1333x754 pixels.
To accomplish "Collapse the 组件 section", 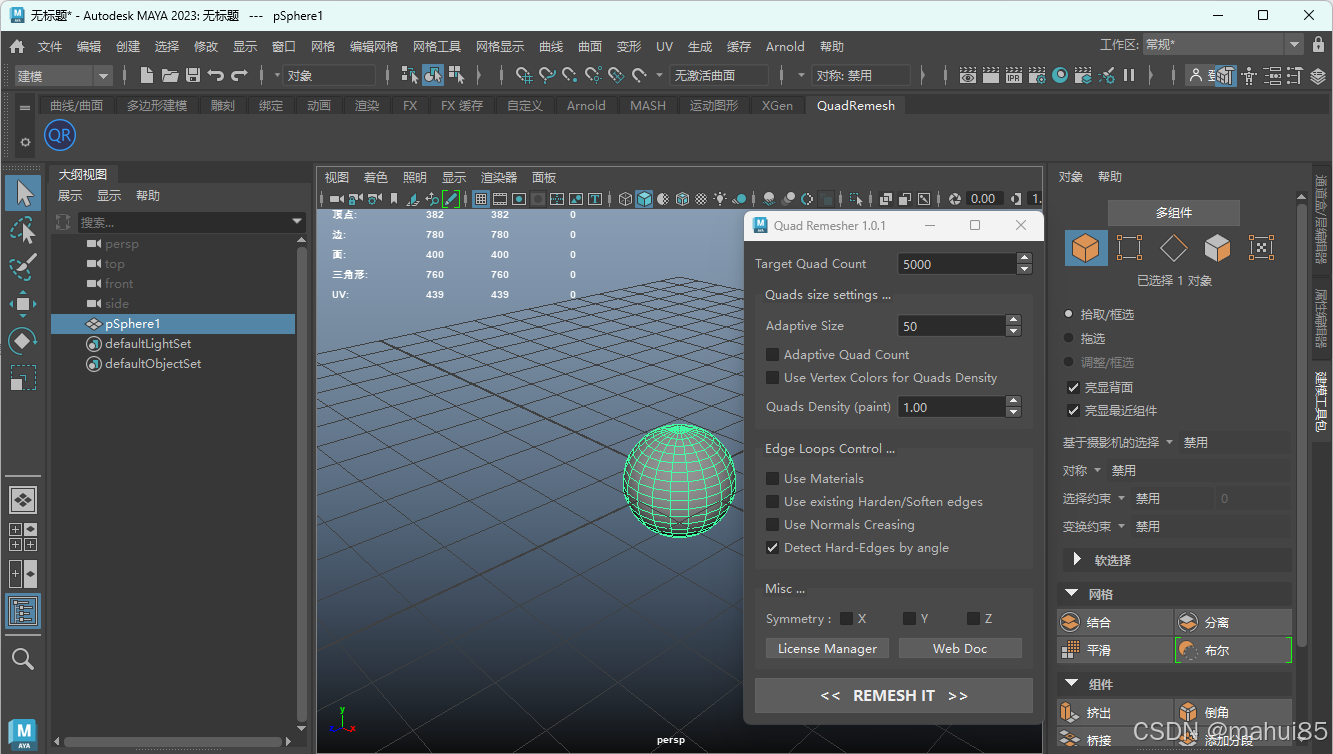I will coord(1071,684).
